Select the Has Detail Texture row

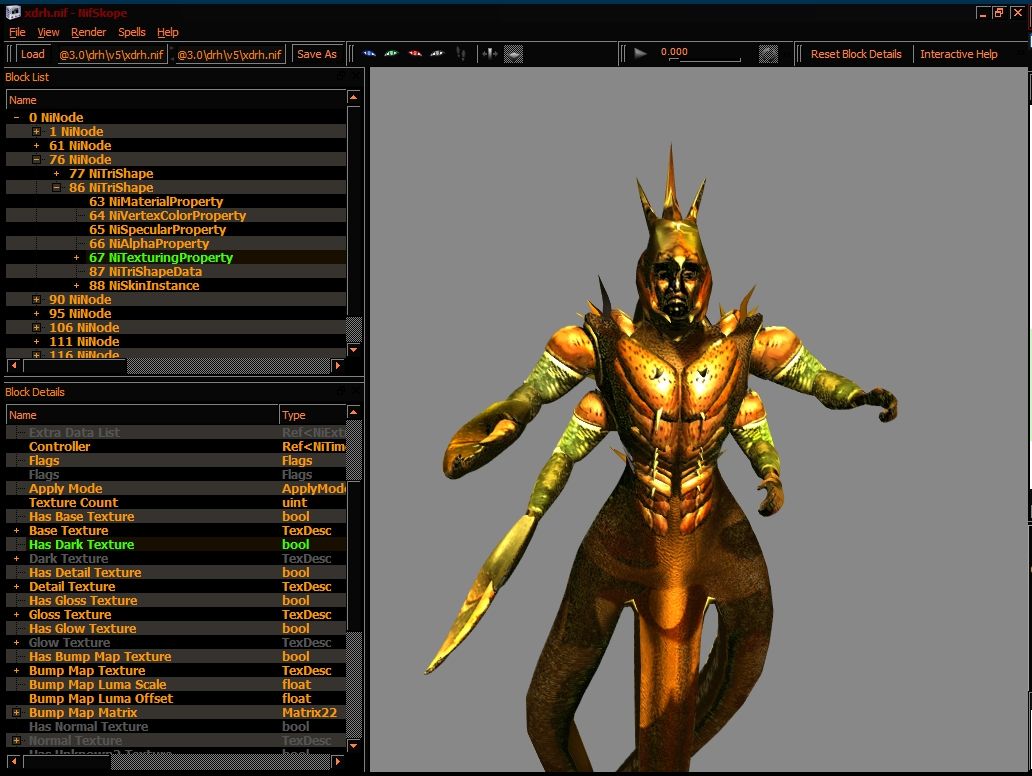click(x=176, y=573)
